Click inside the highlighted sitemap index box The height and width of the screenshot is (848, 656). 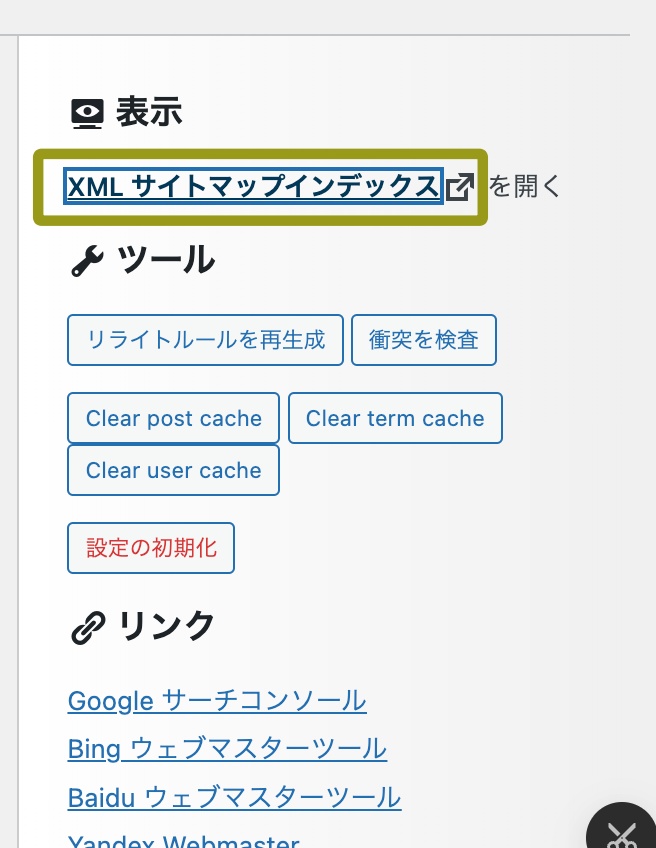pyautogui.click(x=253, y=186)
